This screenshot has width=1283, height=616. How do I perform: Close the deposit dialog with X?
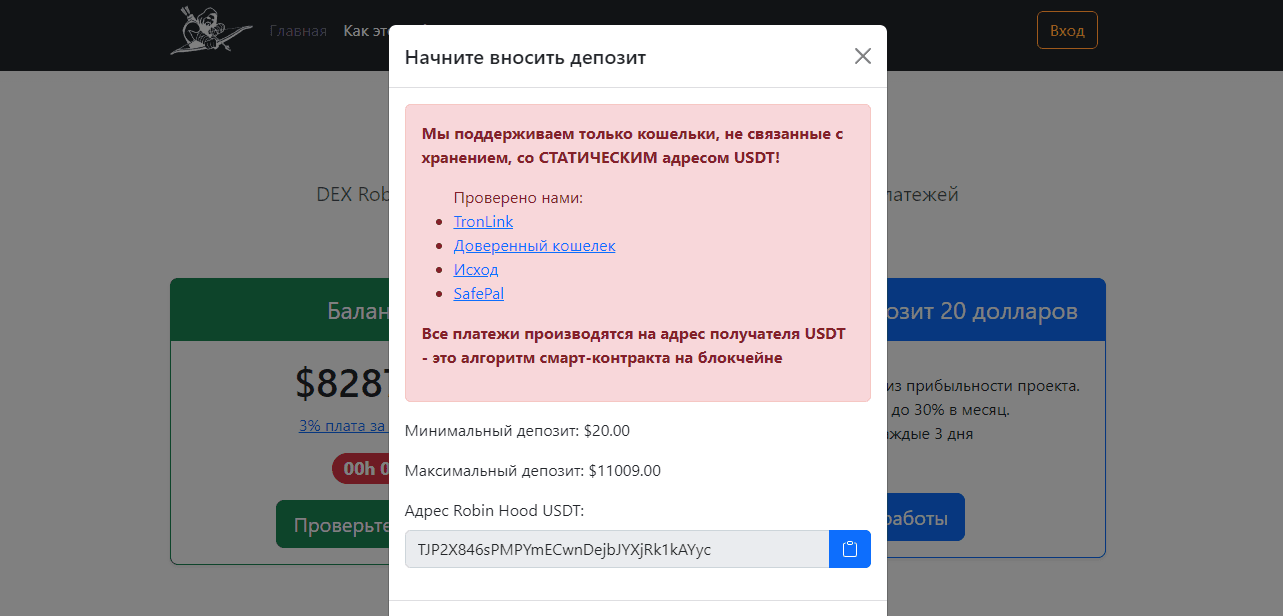863,56
